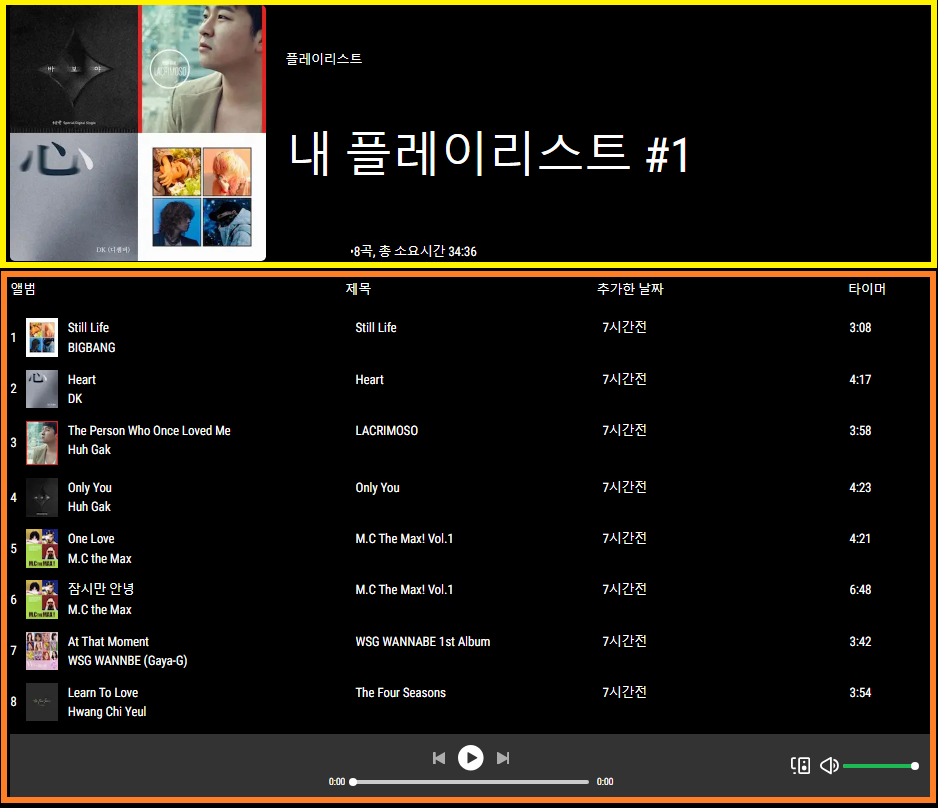
Task: Select the song At That Moment
Action: click(x=108, y=642)
